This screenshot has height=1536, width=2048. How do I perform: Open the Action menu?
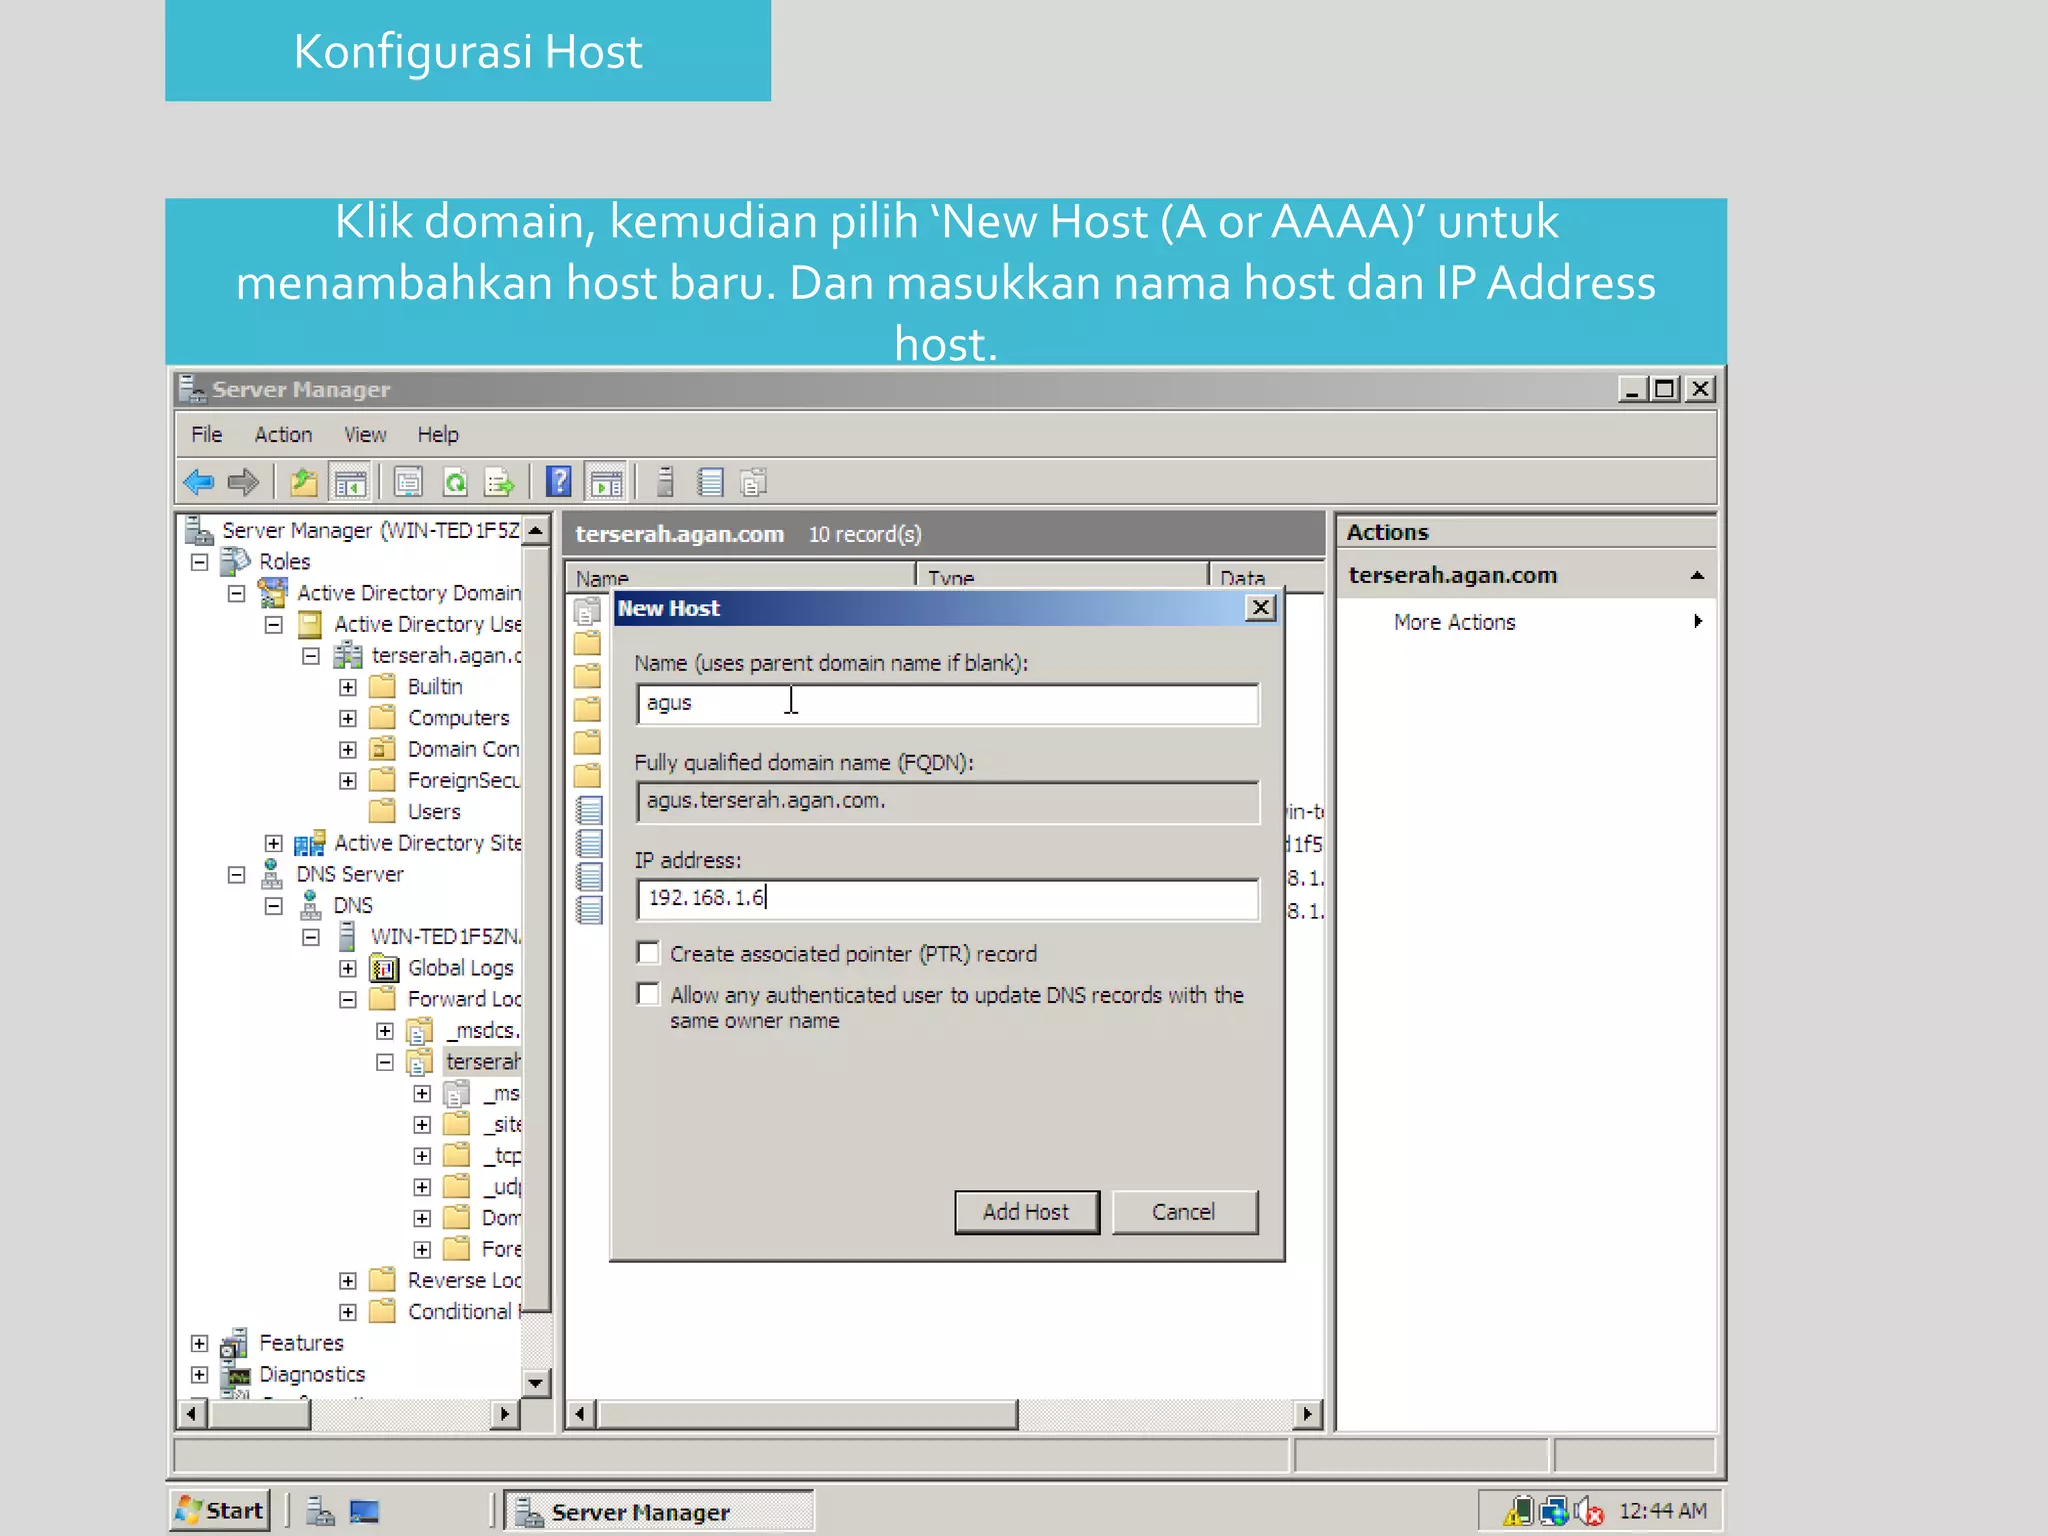pyautogui.click(x=283, y=435)
